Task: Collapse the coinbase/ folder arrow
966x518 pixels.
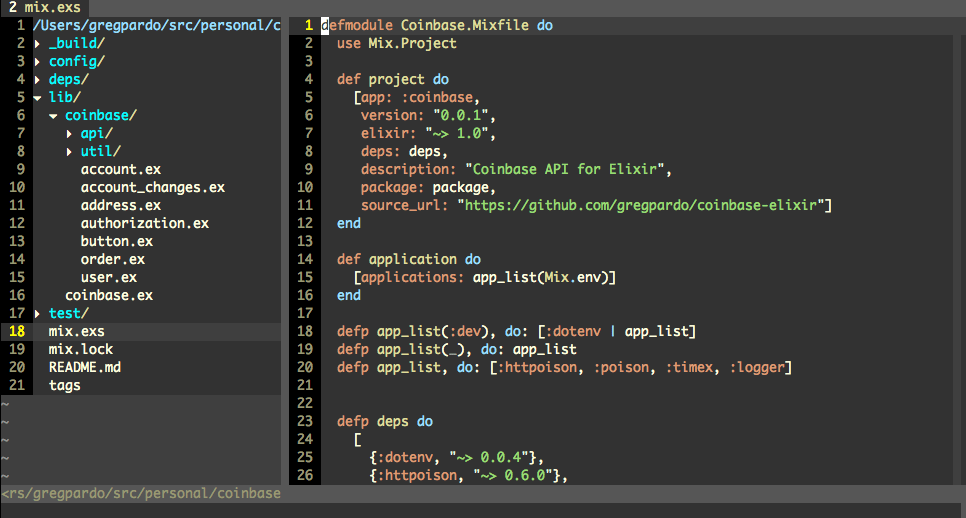Action: 54,116
